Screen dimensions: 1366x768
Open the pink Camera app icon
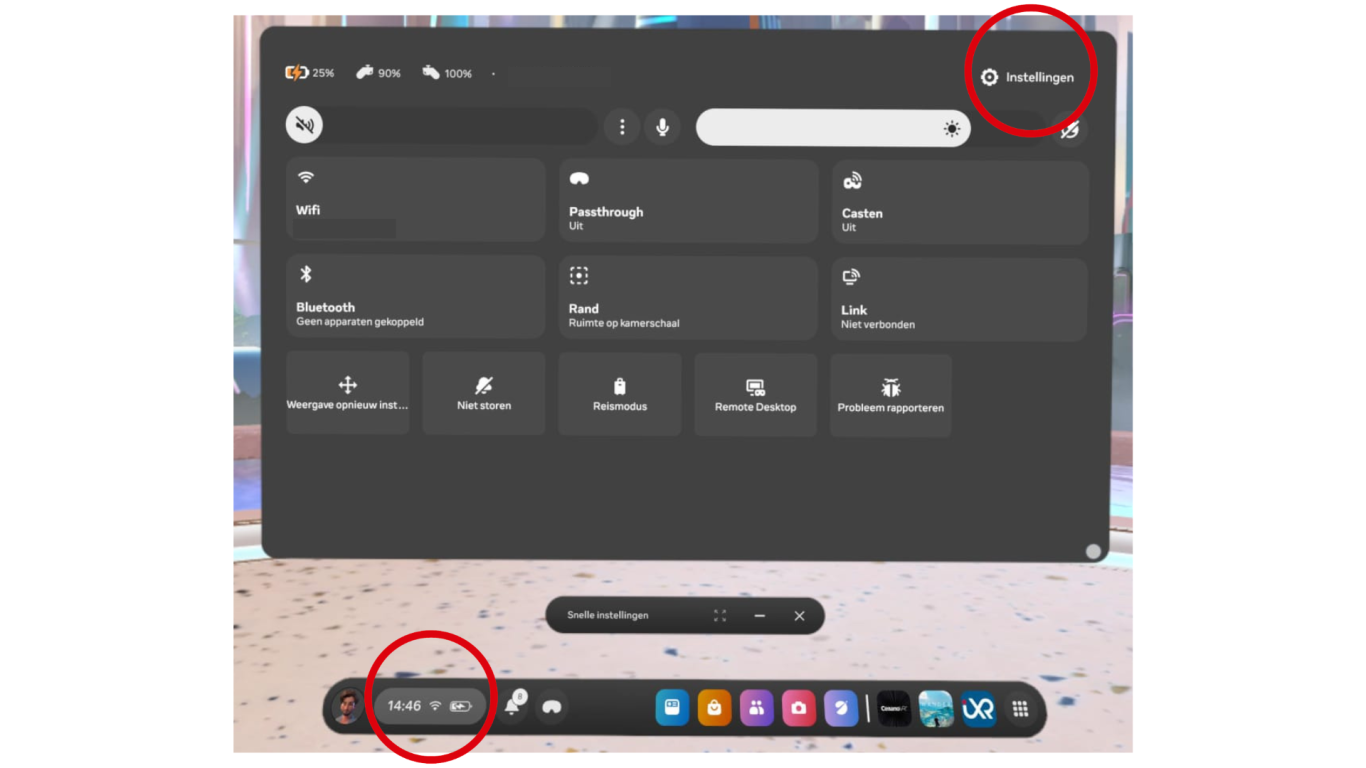click(x=799, y=708)
